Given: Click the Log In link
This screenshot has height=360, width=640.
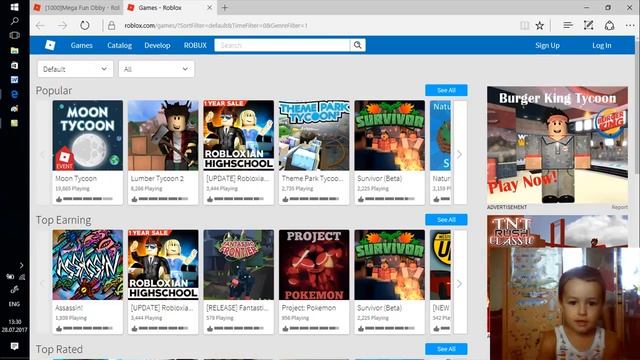Looking at the screenshot, I should tap(602, 45).
